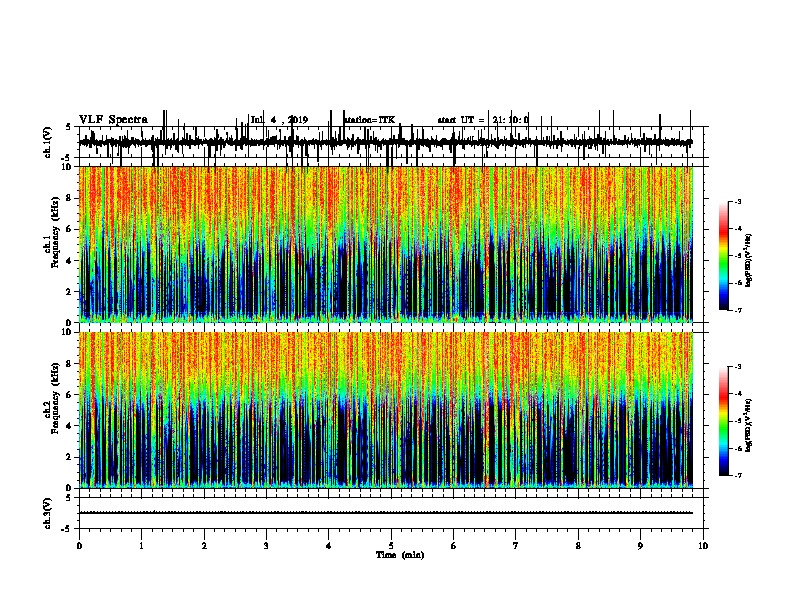Click the ch.1 spectrogram colorbar

coord(724,256)
